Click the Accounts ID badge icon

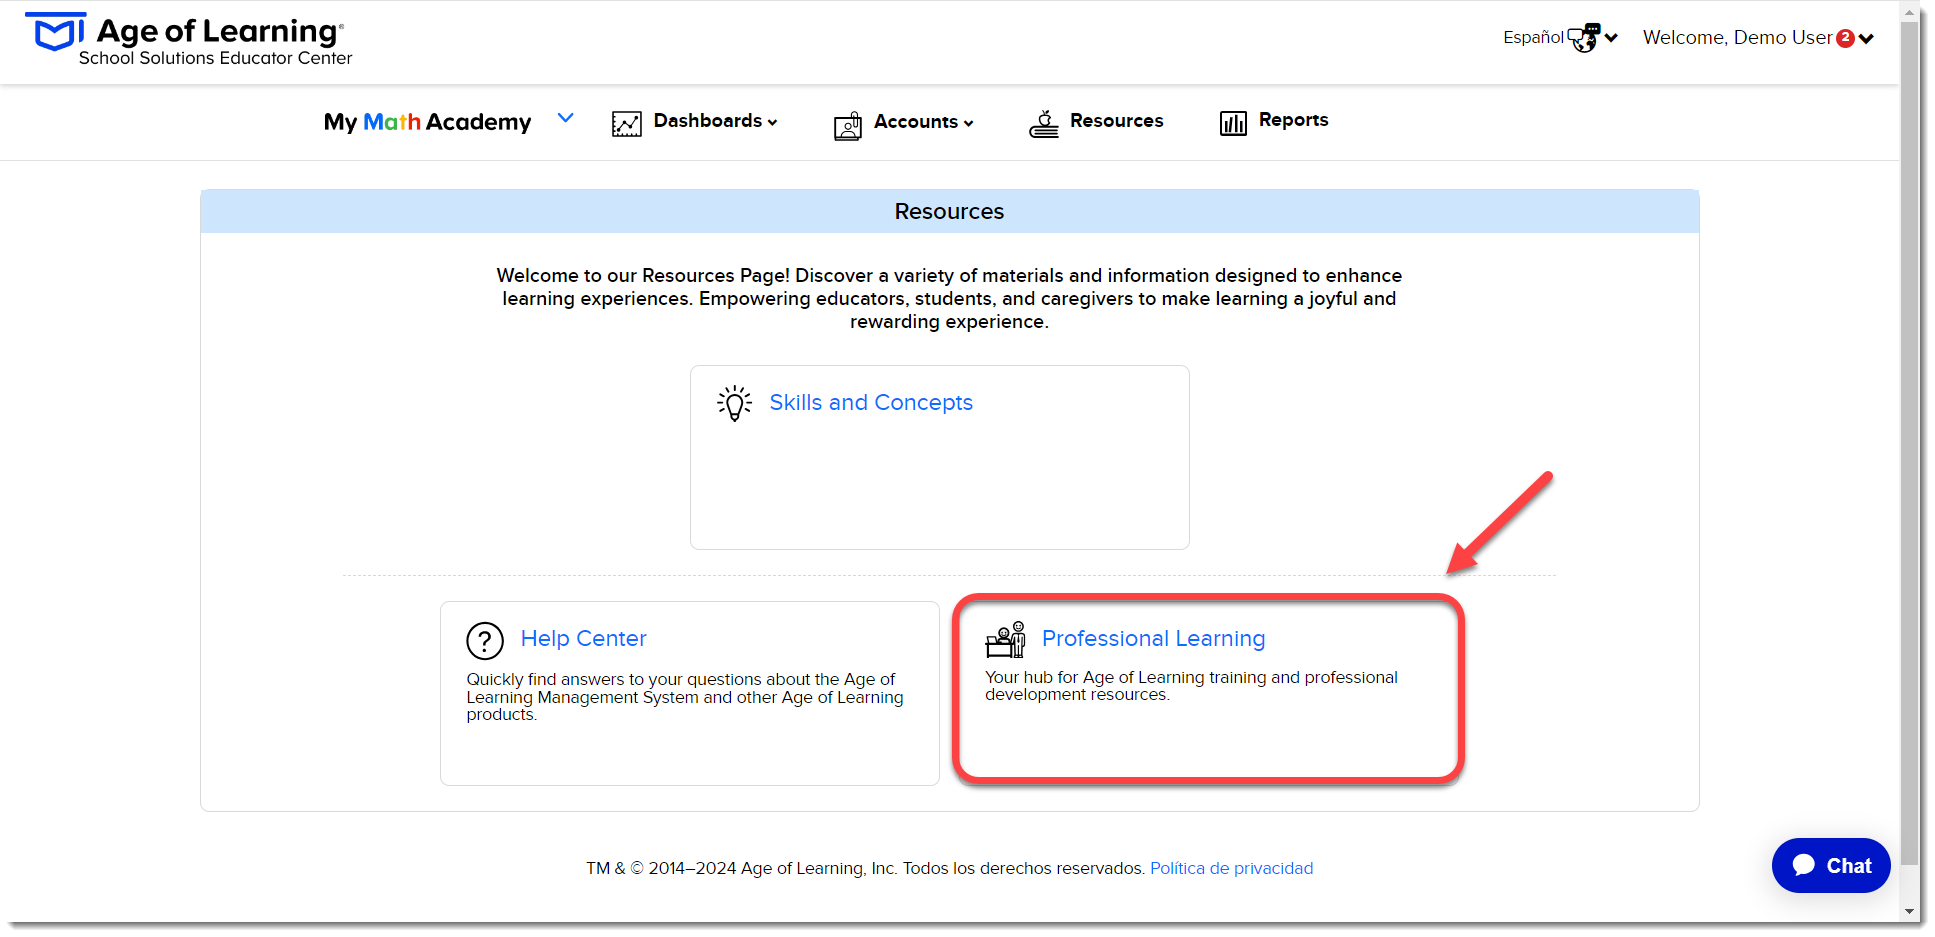point(848,126)
